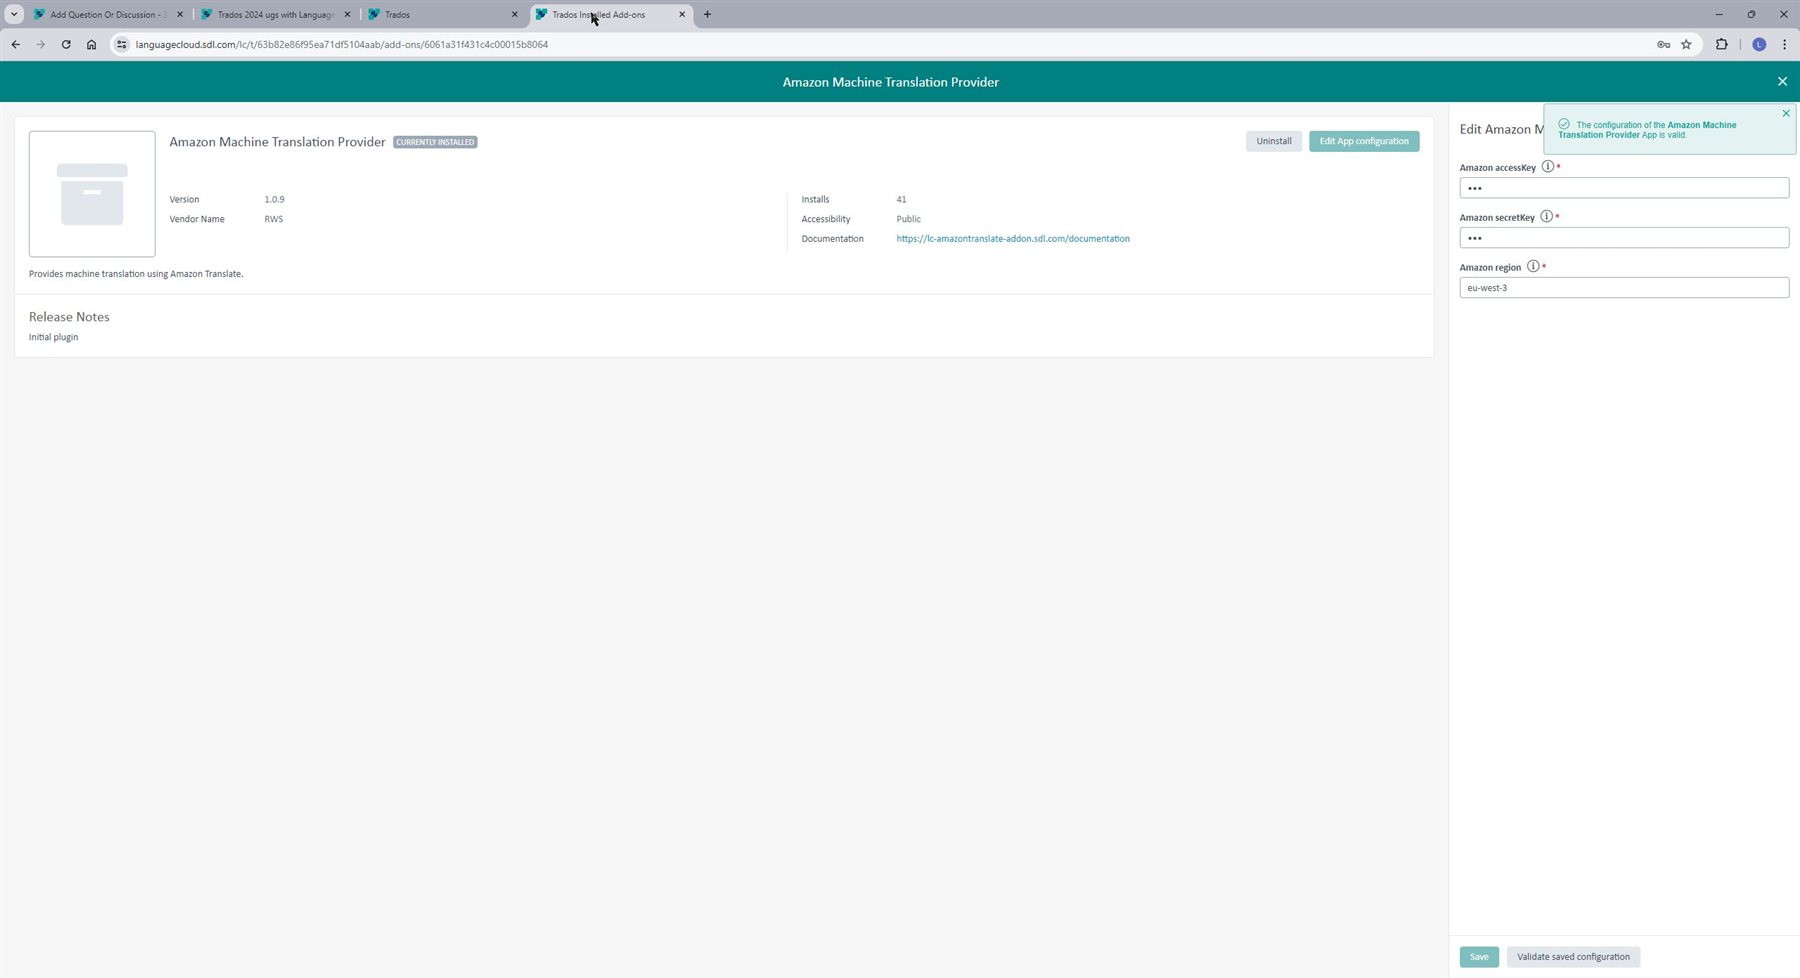Bookmark this page with the star icon

1686,45
